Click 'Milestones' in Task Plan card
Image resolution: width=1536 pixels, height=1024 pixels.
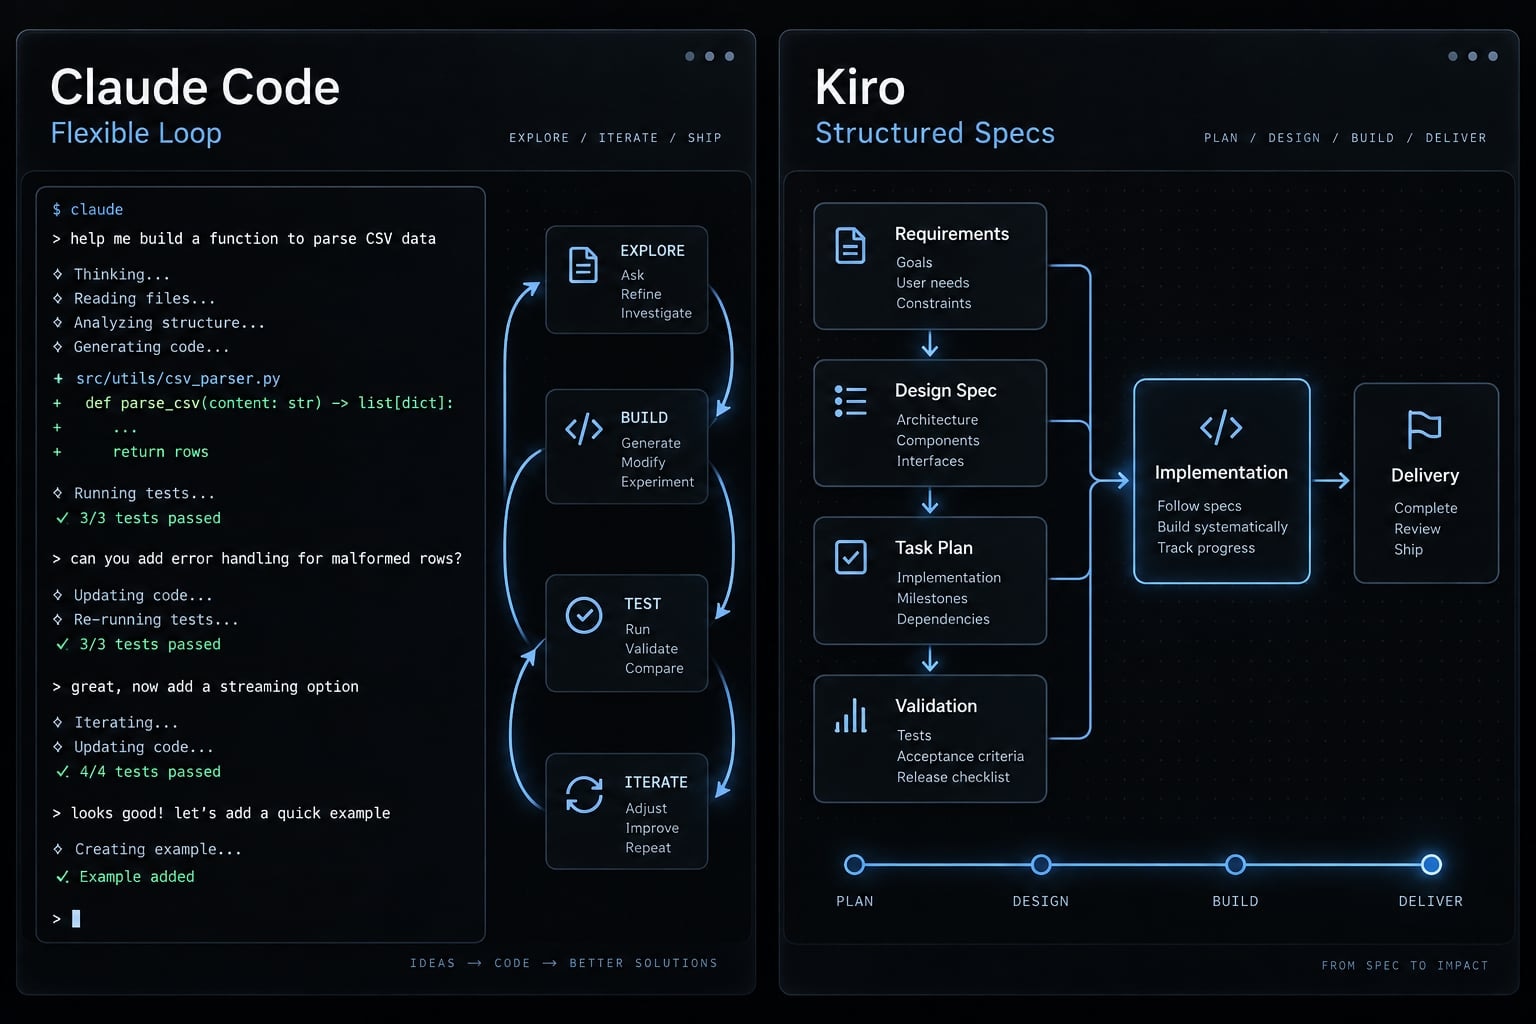932,598
